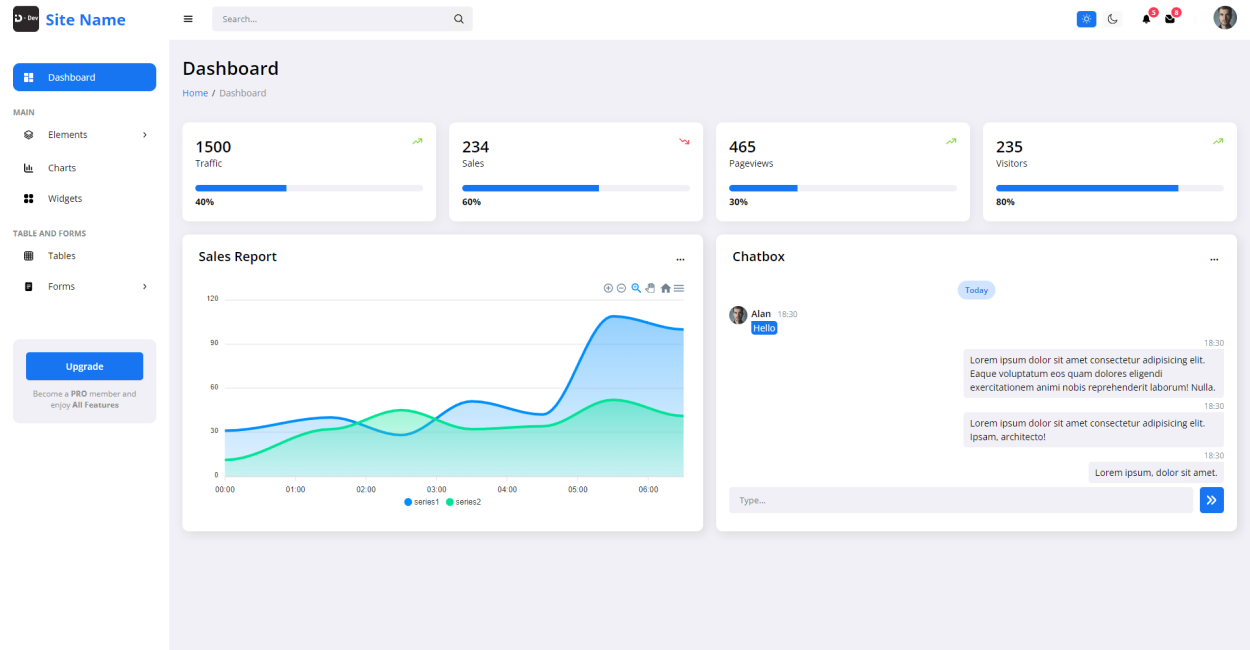Open the messages envelope icon

pyautogui.click(x=1170, y=19)
